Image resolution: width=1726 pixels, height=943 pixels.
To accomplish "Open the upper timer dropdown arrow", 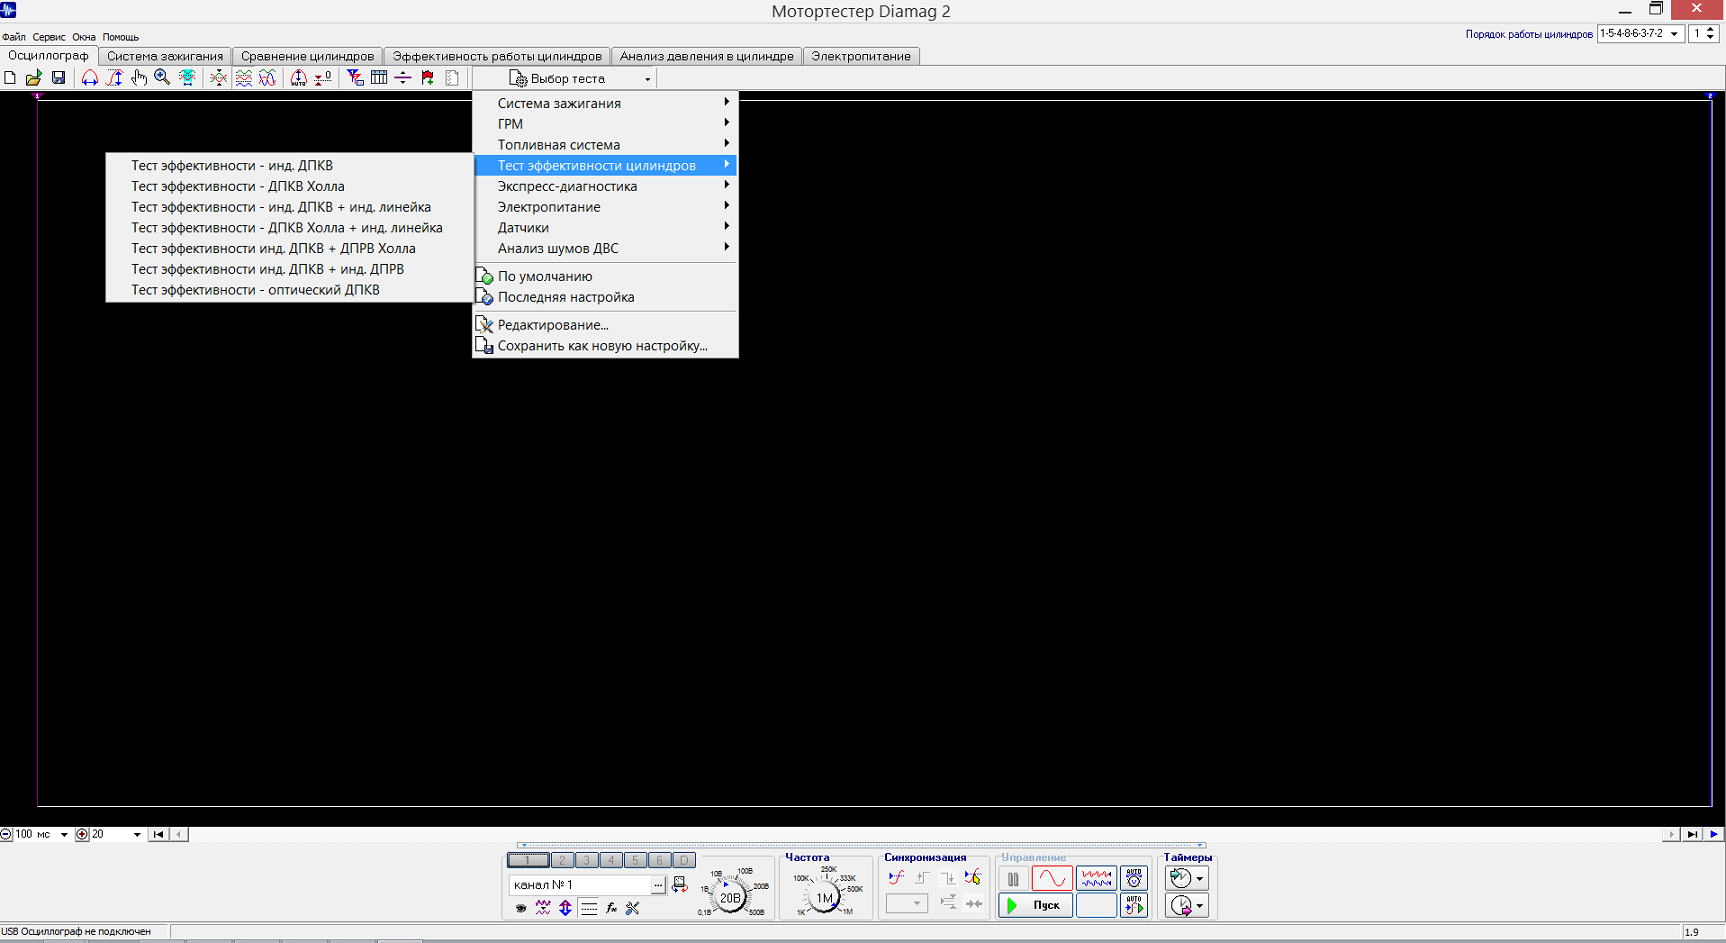I will tap(1200, 879).
